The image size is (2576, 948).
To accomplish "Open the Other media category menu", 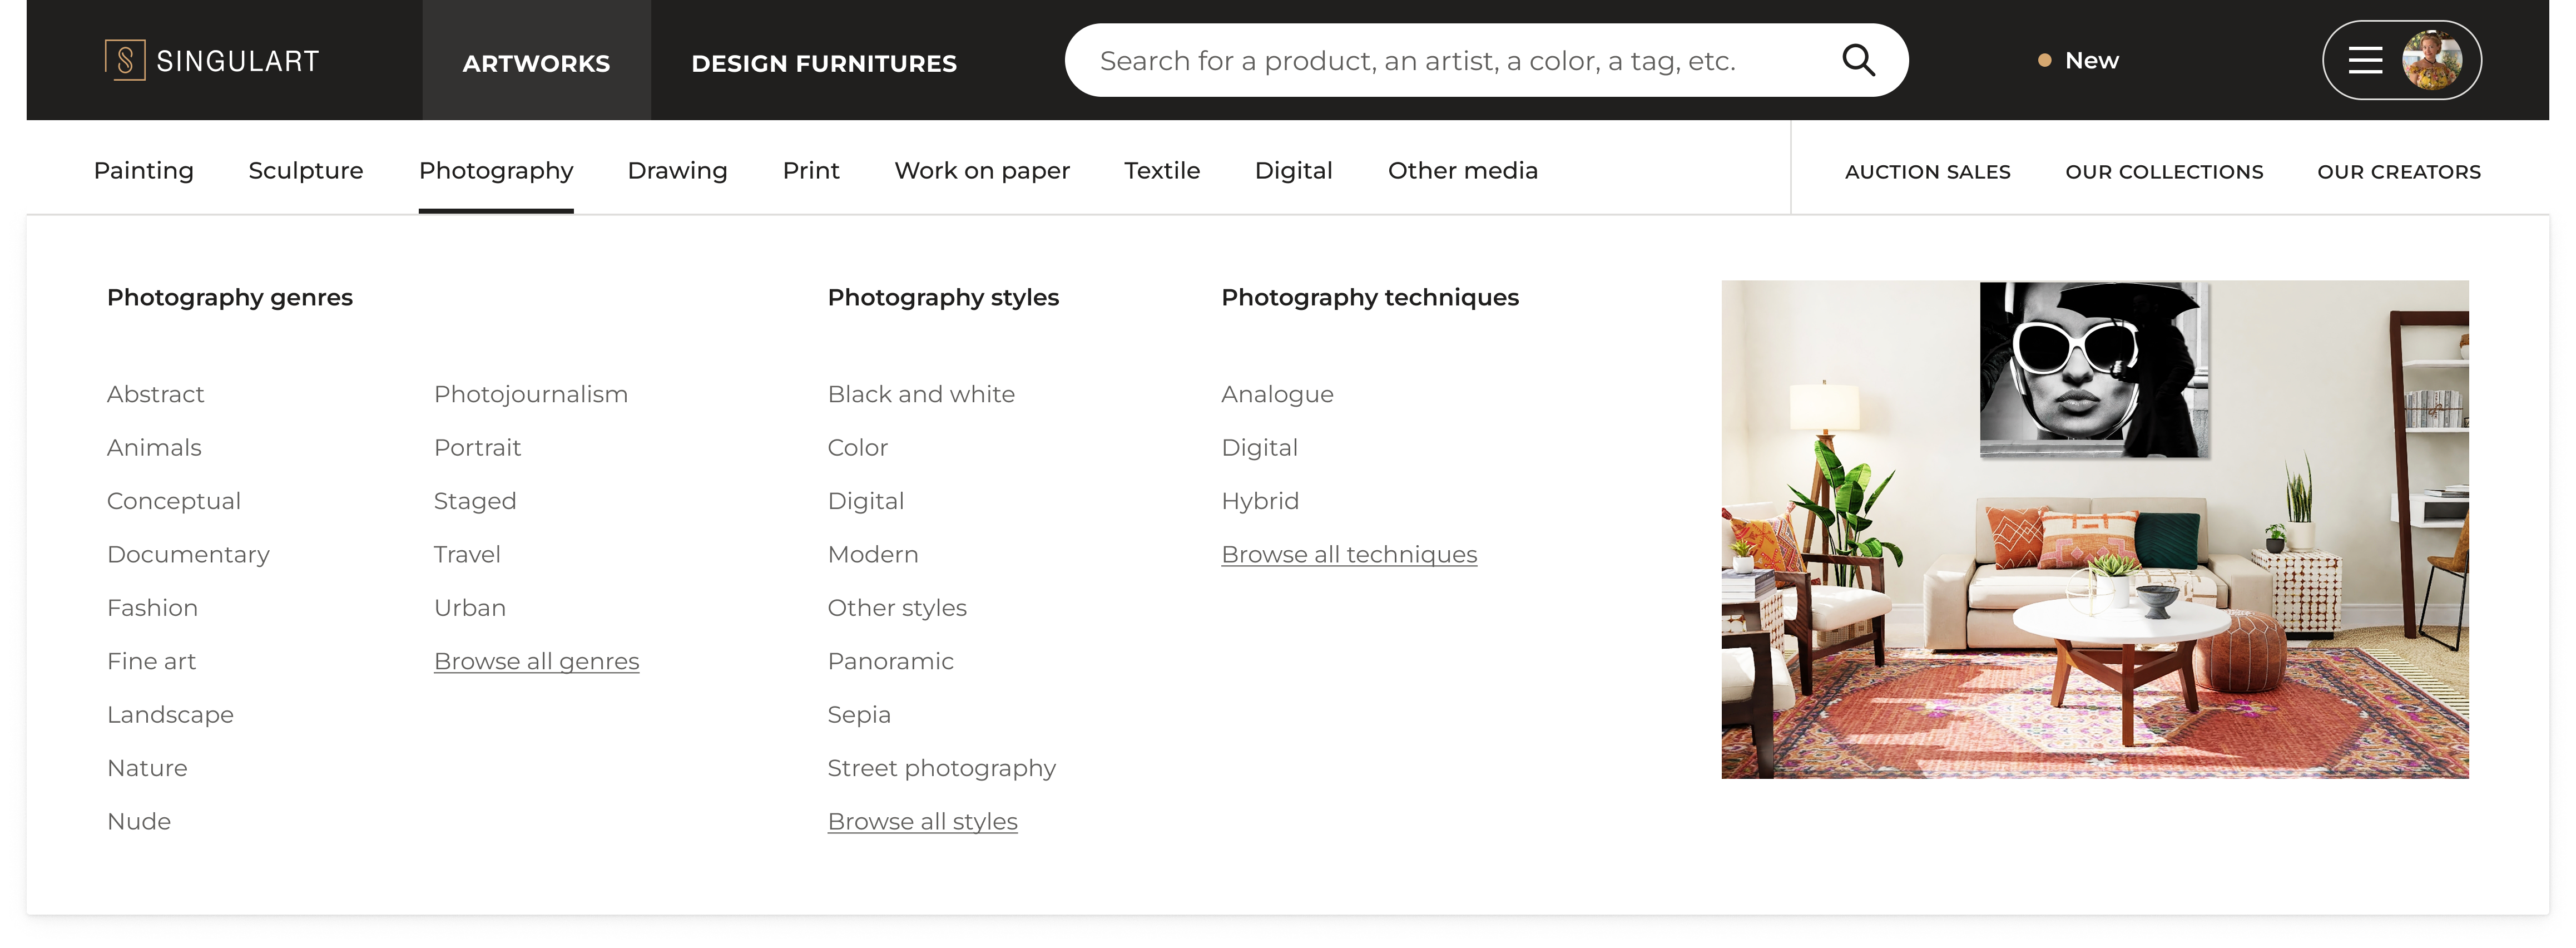I will [1462, 171].
